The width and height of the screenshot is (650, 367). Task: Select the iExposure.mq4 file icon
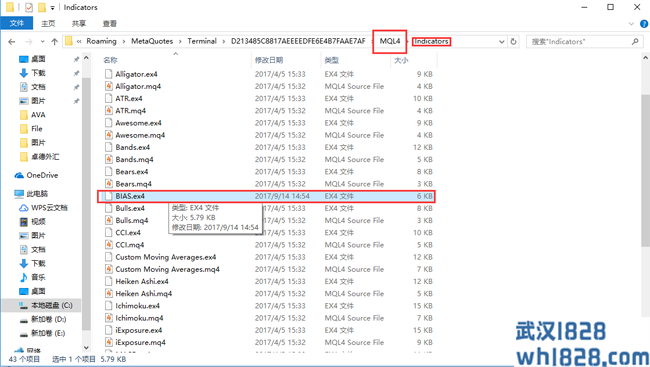pos(108,343)
